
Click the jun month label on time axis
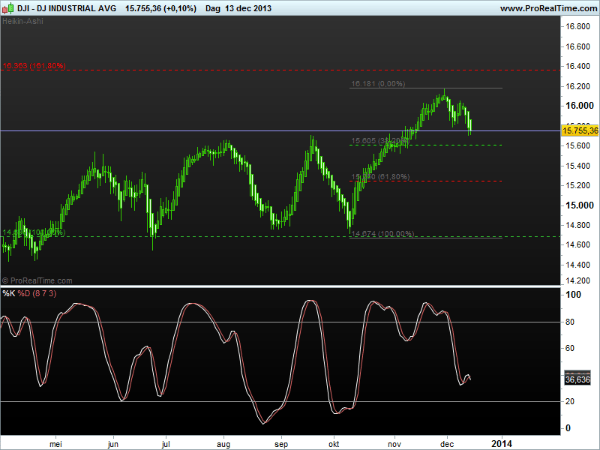tap(113, 444)
